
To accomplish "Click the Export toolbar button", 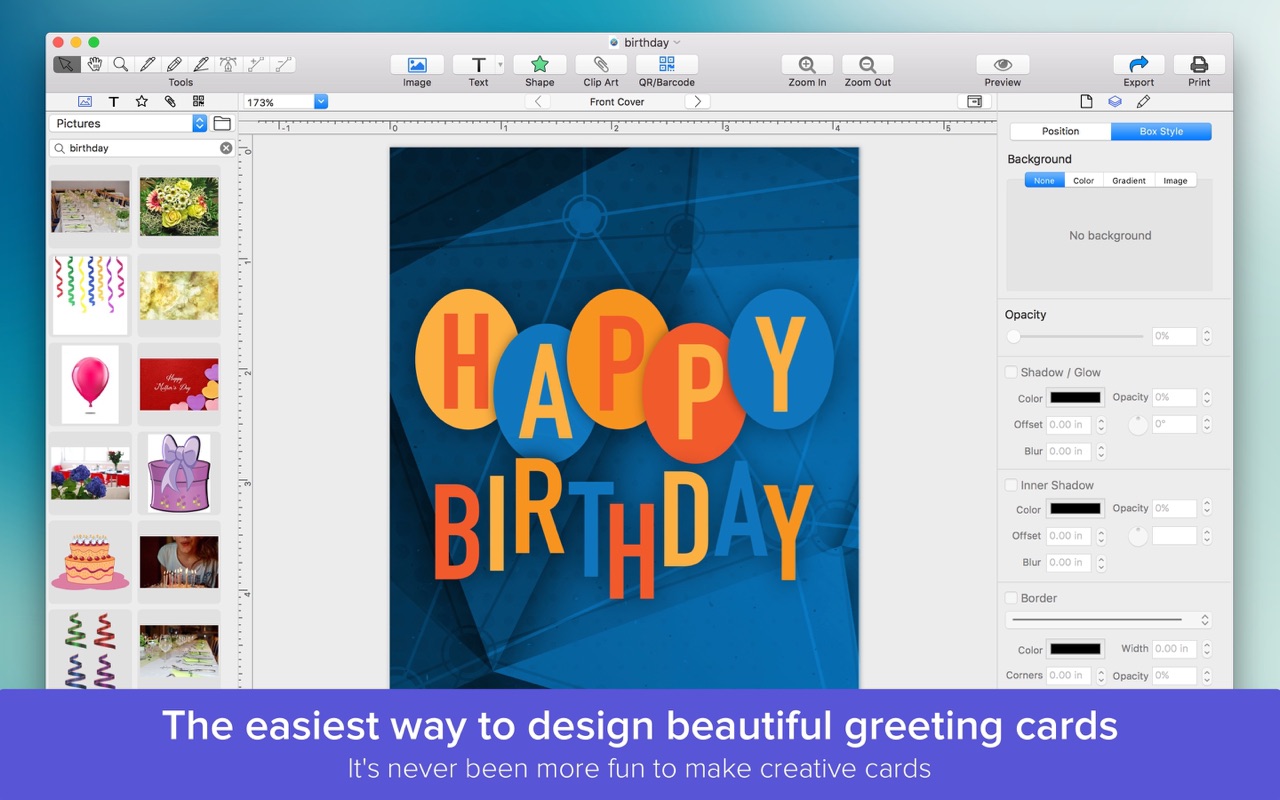I will tap(1139, 65).
